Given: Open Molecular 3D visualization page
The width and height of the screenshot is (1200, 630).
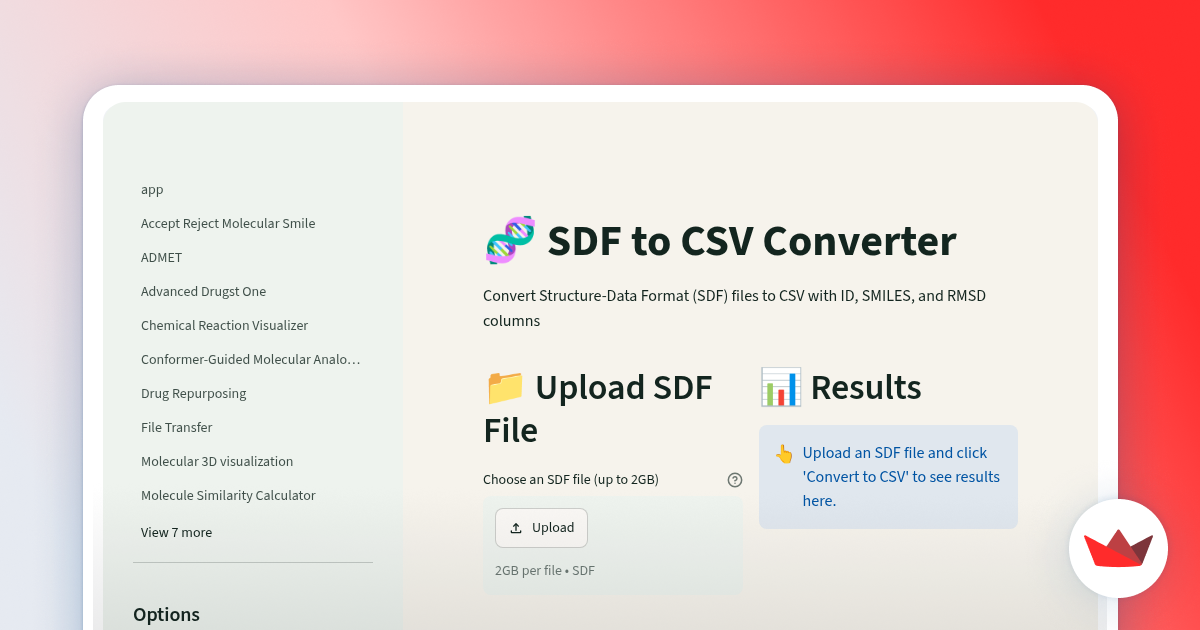Looking at the screenshot, I should click(x=217, y=462).
